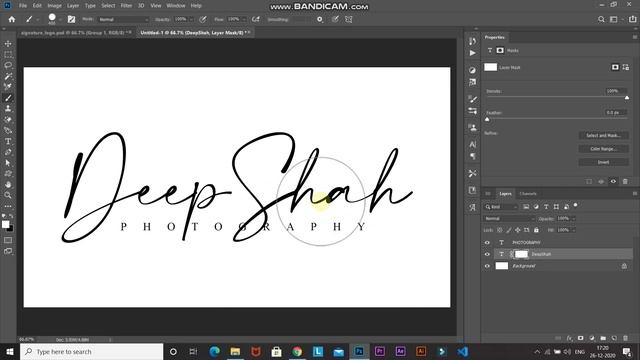Image resolution: width=640 pixels, height=360 pixels.
Task: Open the brush Mode dropdown
Action: coord(124,19)
